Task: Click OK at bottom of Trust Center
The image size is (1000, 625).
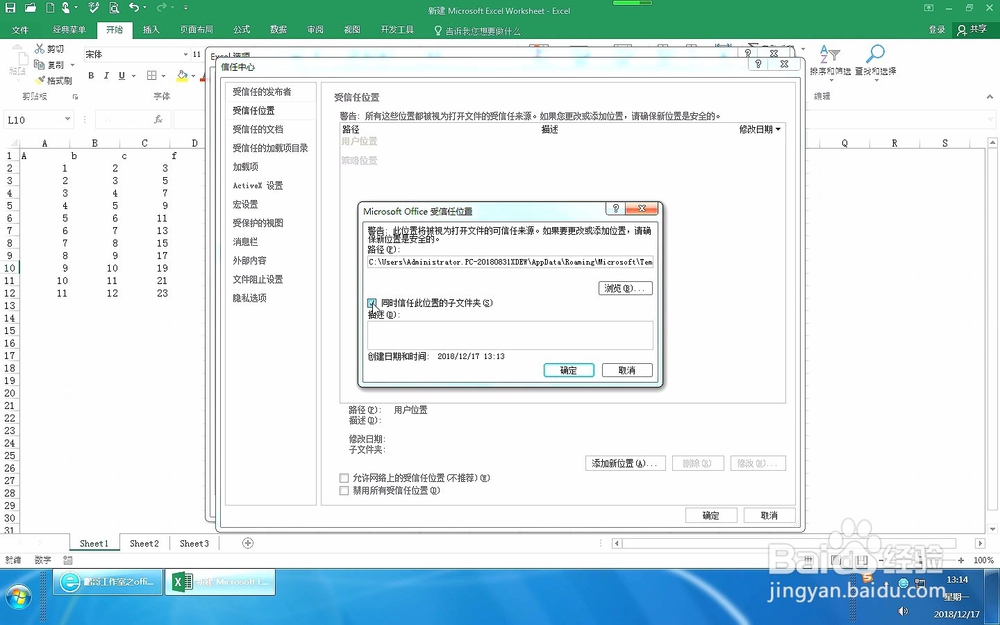Action: point(711,515)
